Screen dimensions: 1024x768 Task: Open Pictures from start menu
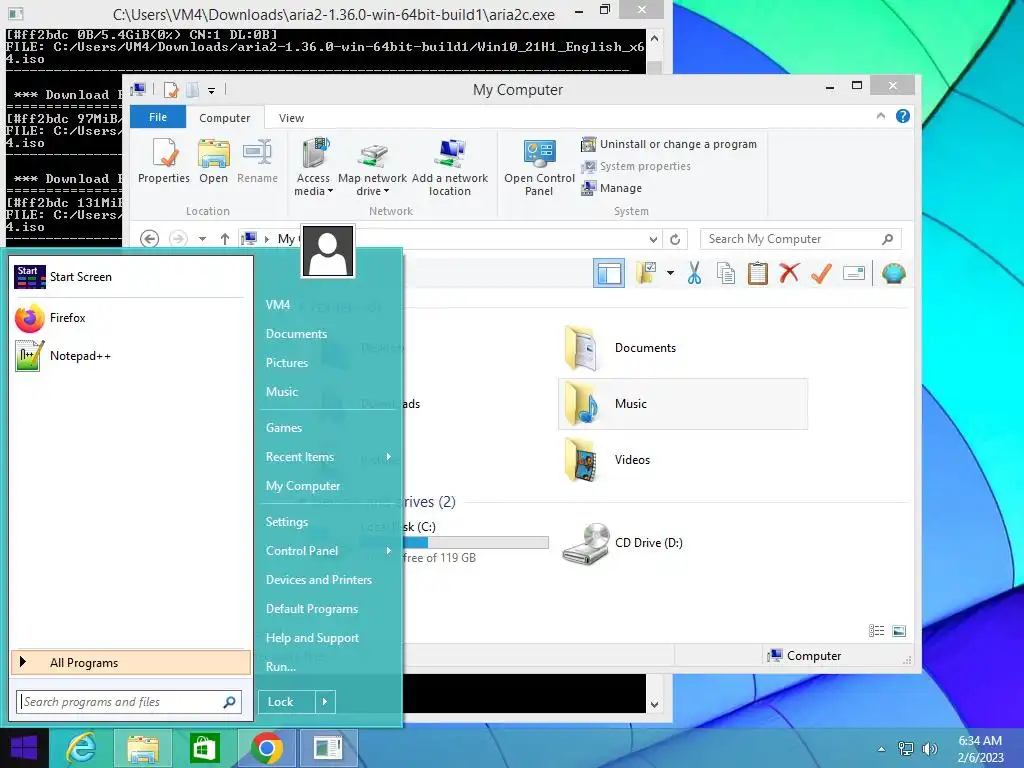pyautogui.click(x=287, y=363)
